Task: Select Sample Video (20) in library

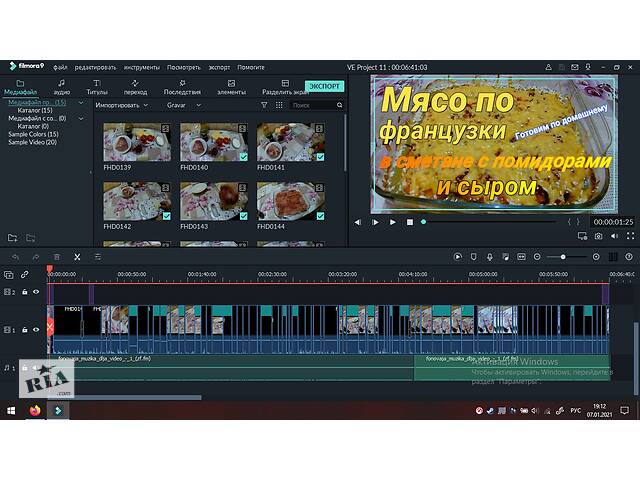Action: [x=32, y=142]
